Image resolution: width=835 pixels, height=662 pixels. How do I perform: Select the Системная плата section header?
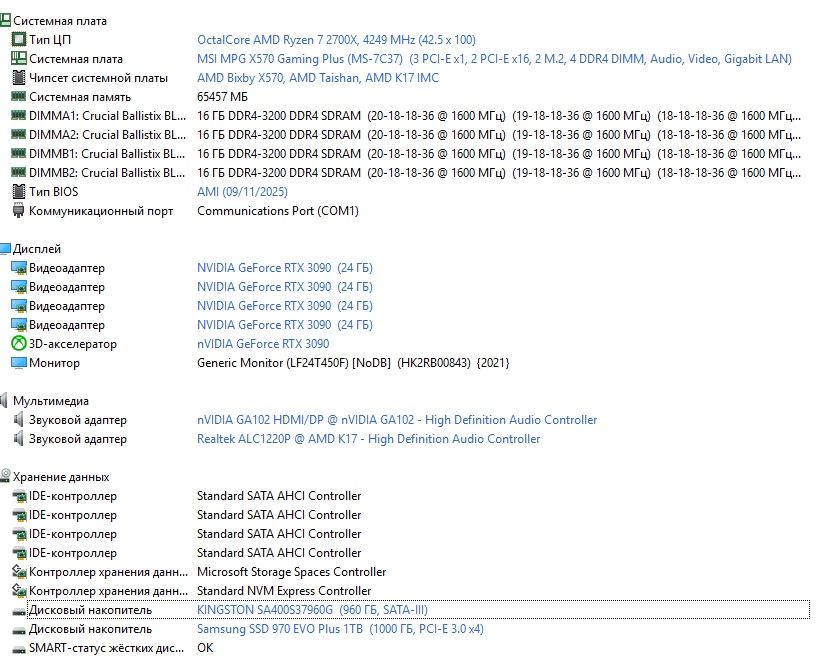(60, 21)
